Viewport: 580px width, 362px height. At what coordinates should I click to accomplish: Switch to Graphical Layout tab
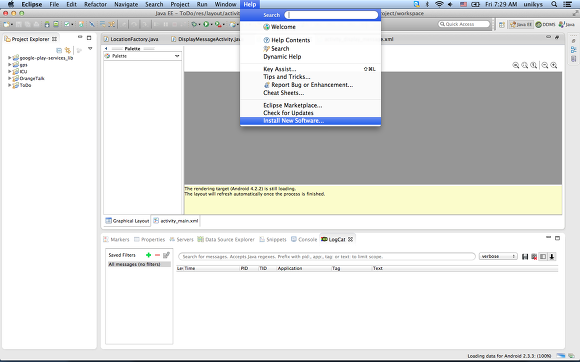coord(127,221)
